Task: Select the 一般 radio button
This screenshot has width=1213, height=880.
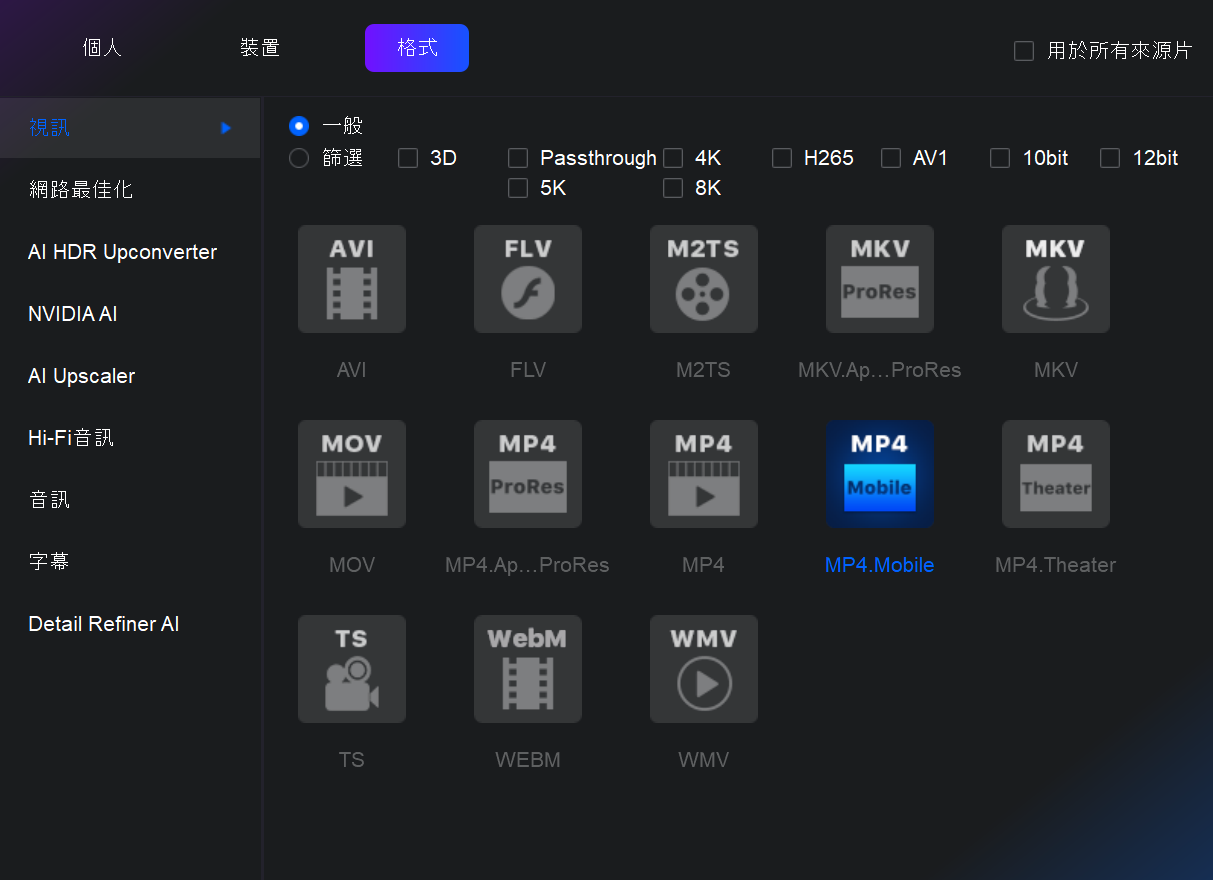Action: click(x=299, y=126)
